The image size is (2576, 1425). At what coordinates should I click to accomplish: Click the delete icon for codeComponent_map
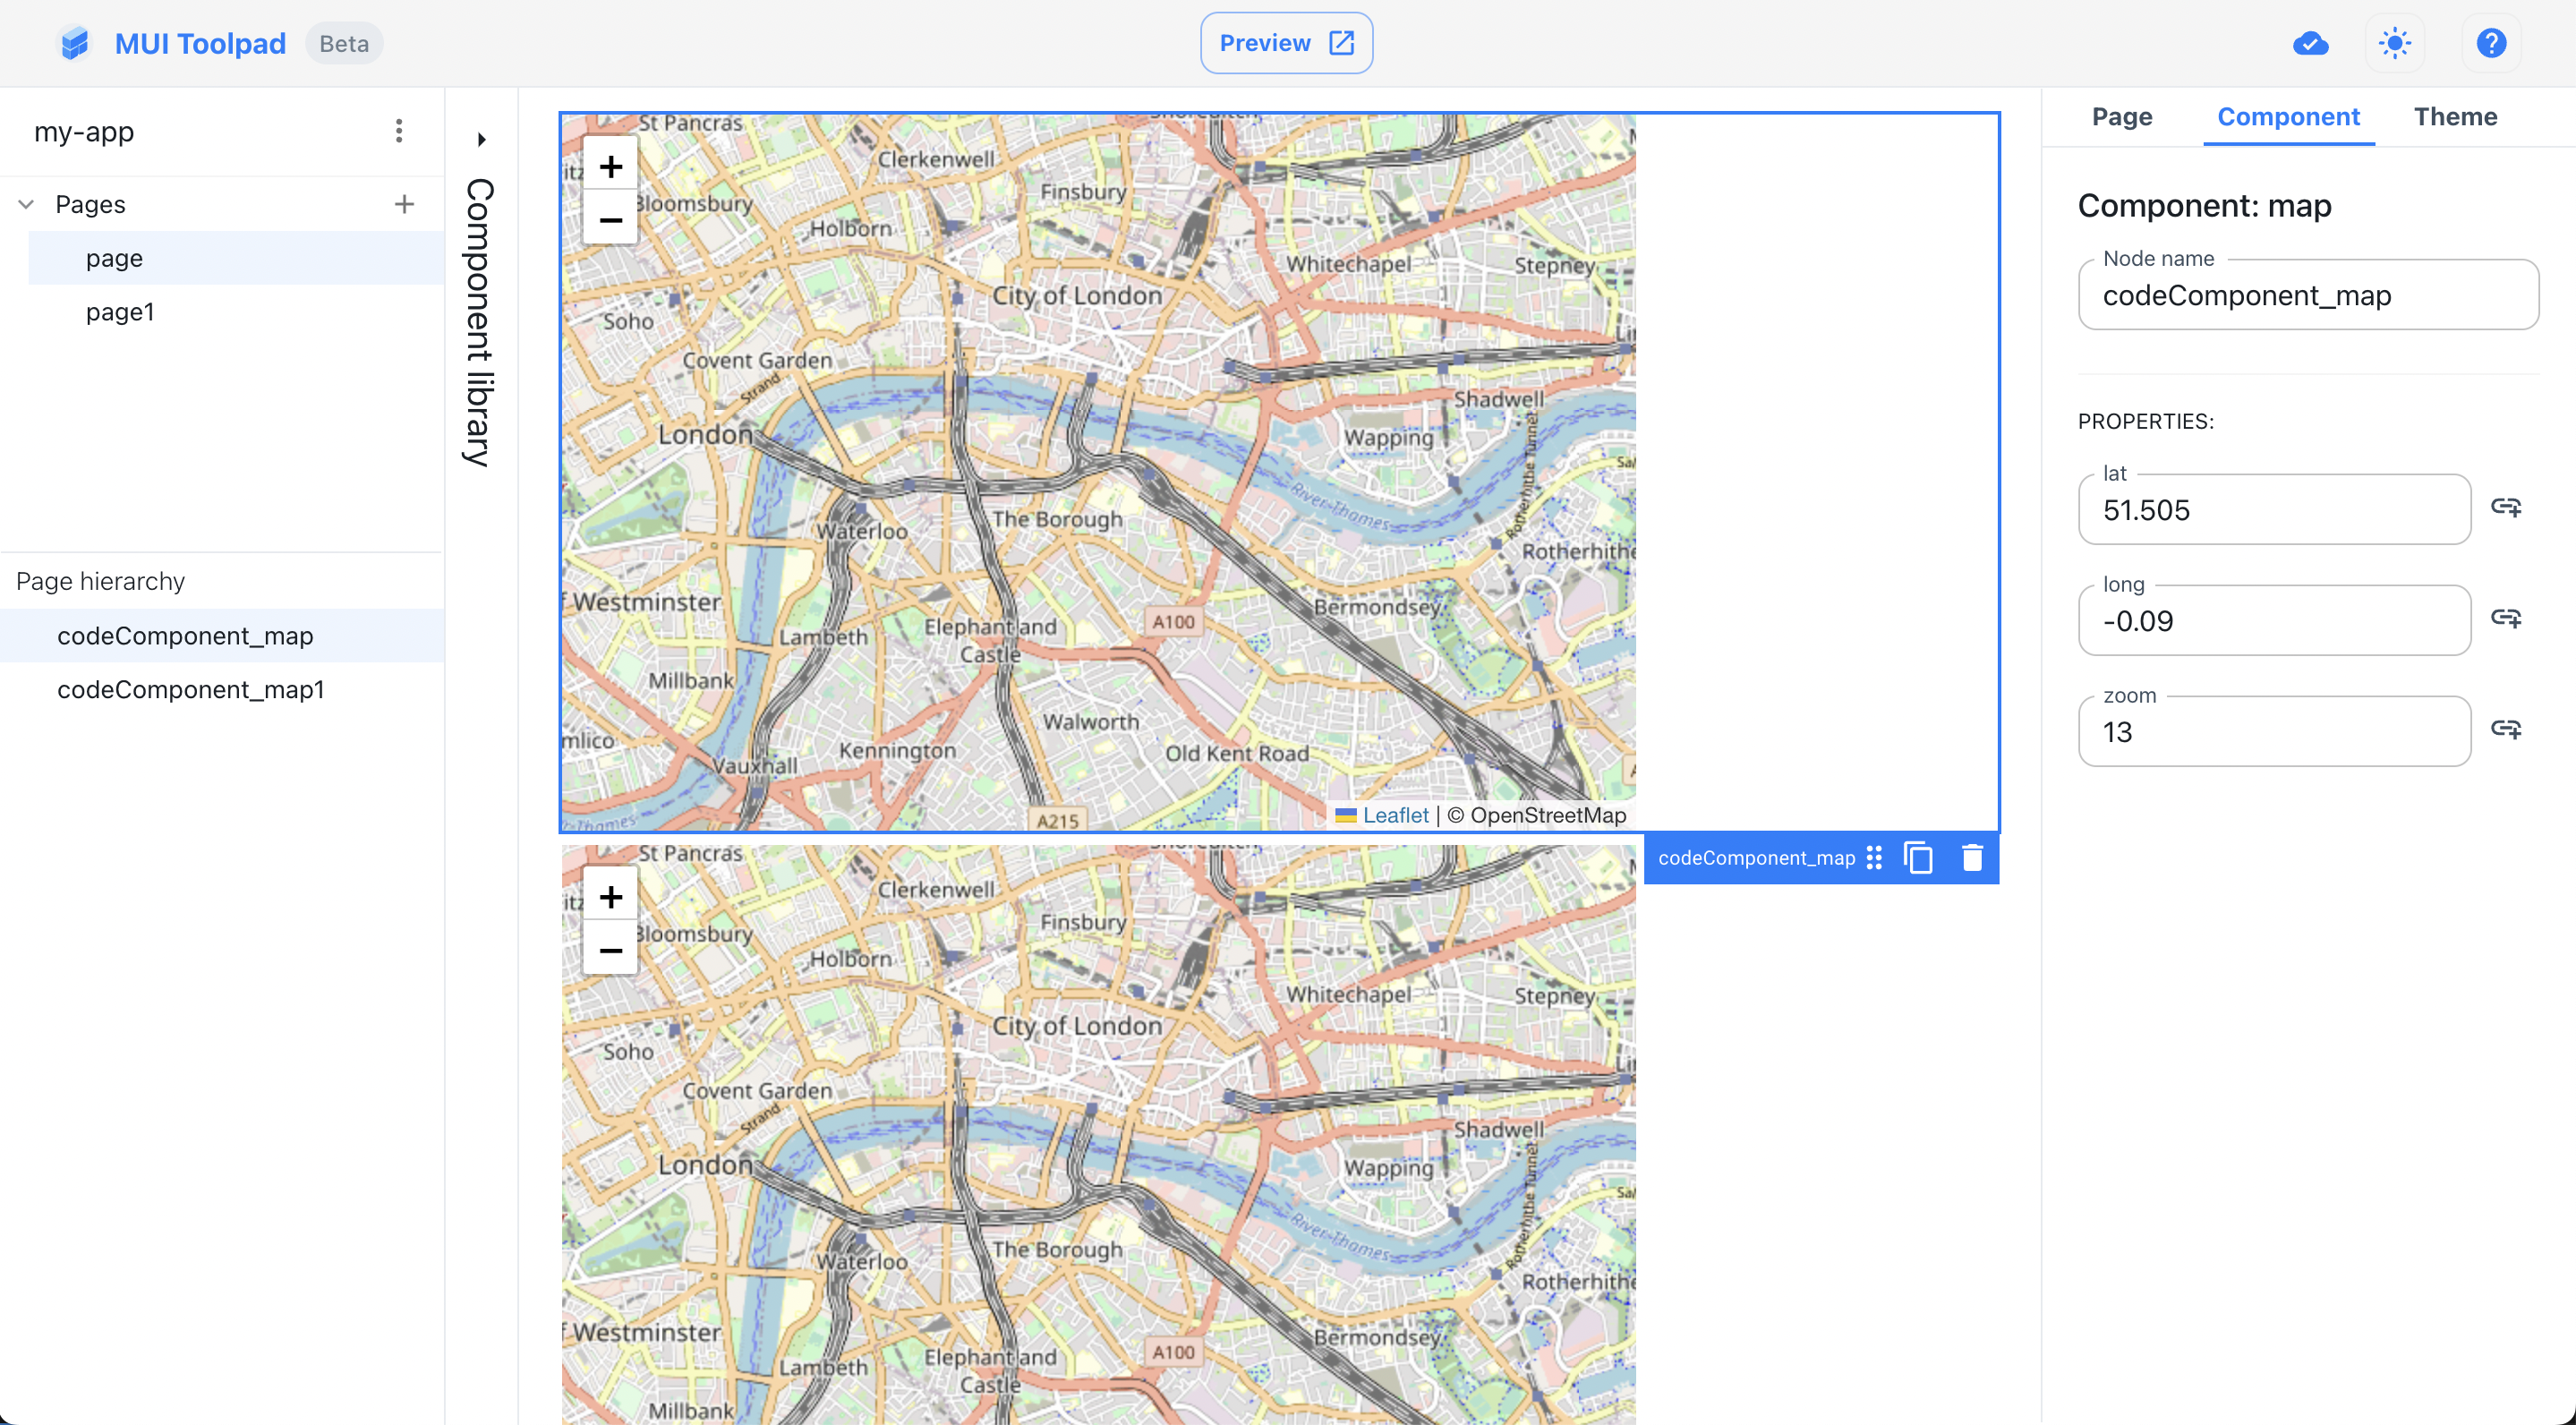coord(1973,858)
